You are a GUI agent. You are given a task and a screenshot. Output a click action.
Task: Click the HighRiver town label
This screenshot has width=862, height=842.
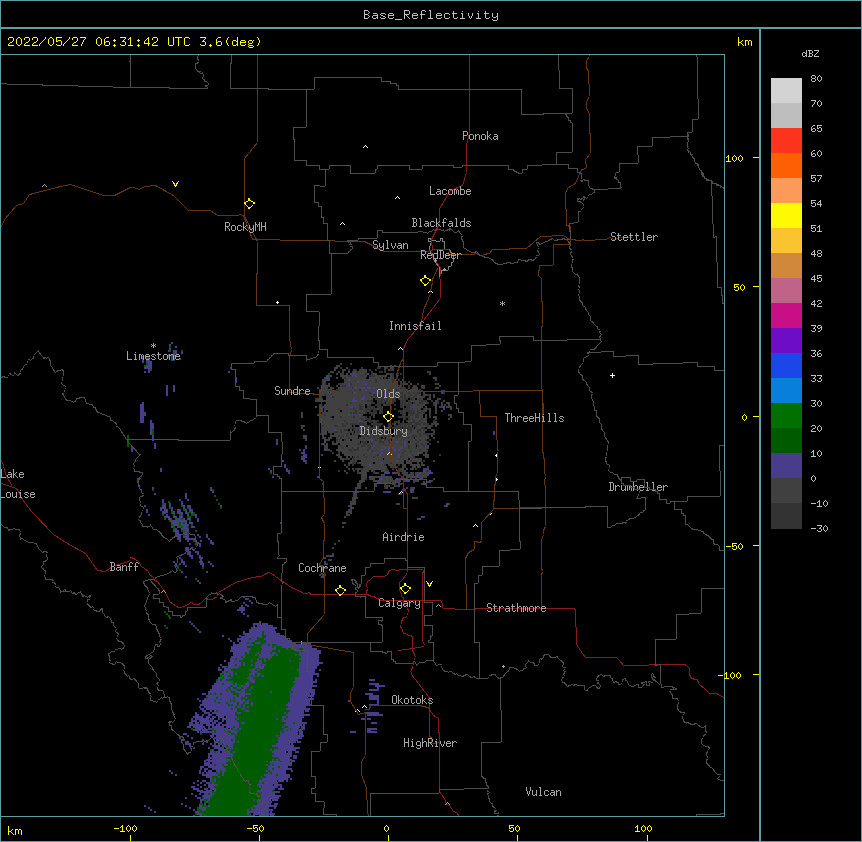pos(430,743)
